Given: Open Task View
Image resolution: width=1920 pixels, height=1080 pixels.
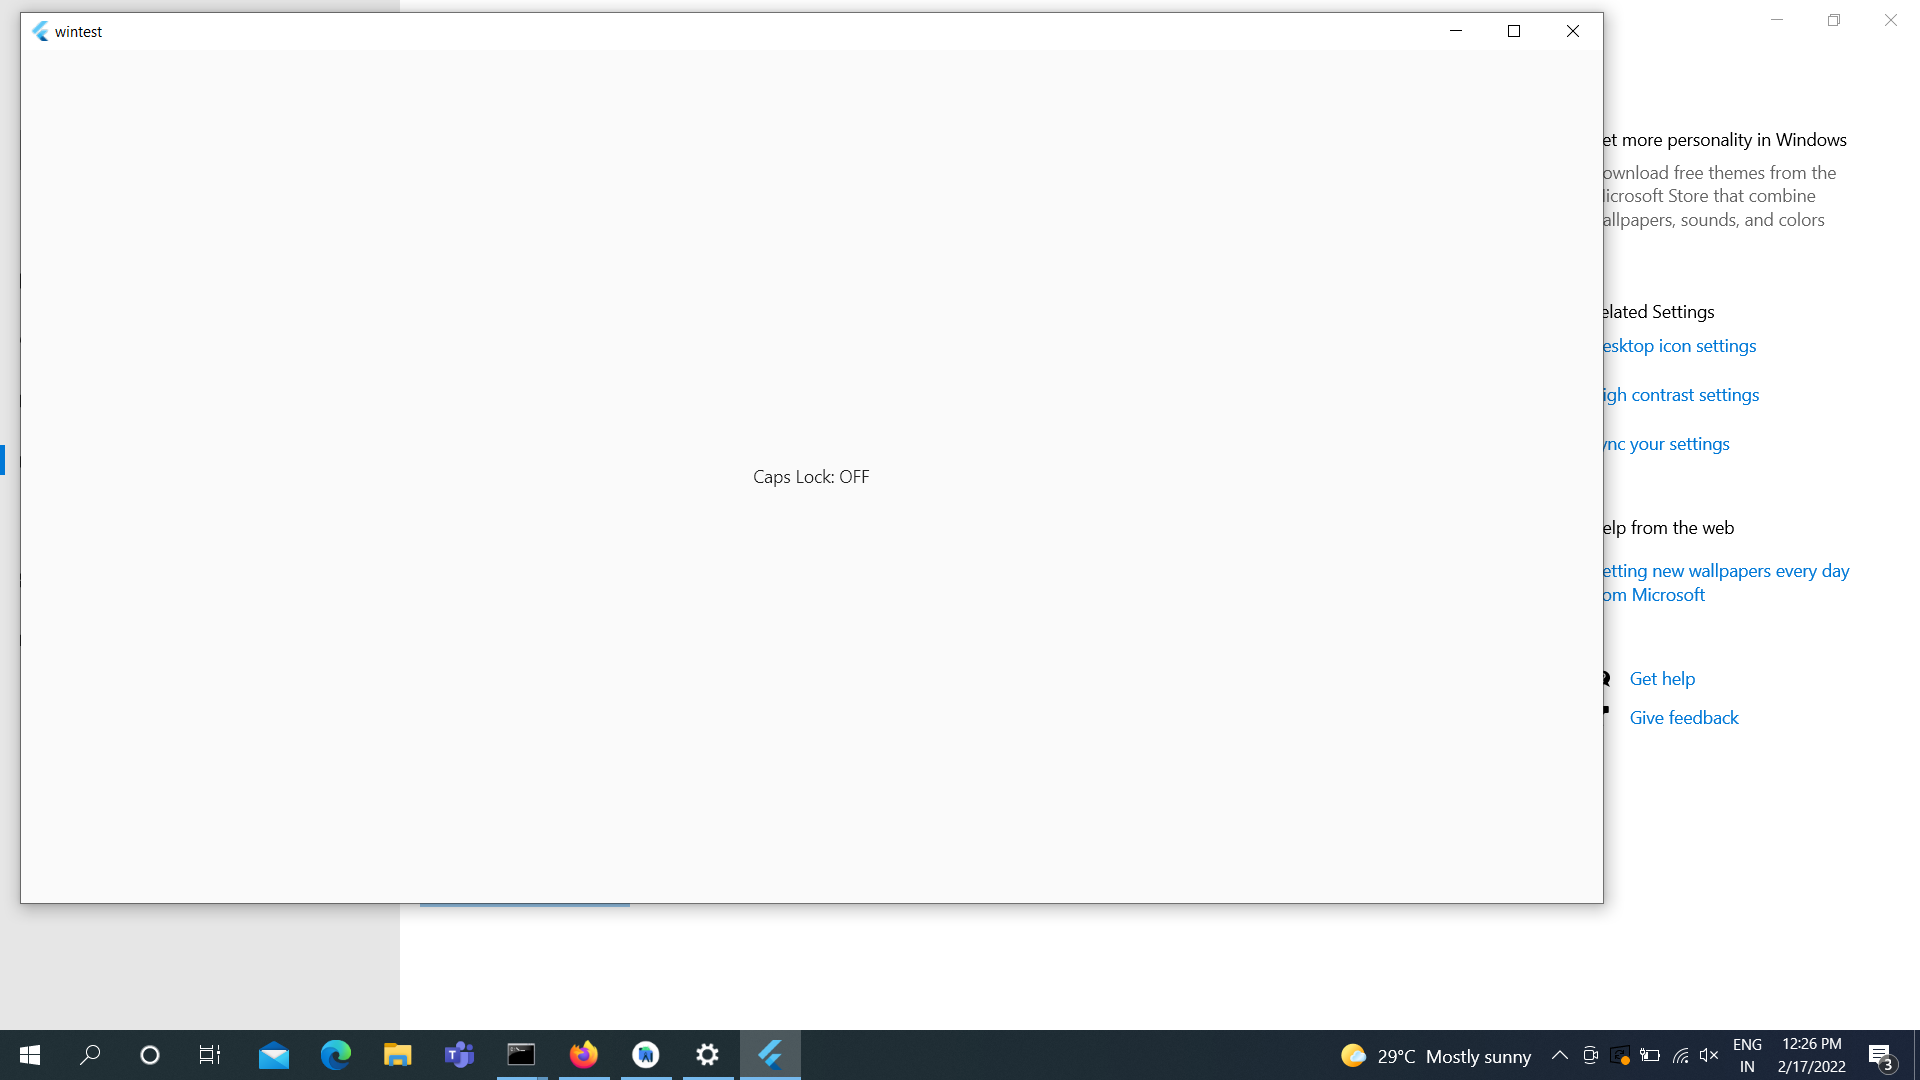Looking at the screenshot, I should (x=209, y=1055).
